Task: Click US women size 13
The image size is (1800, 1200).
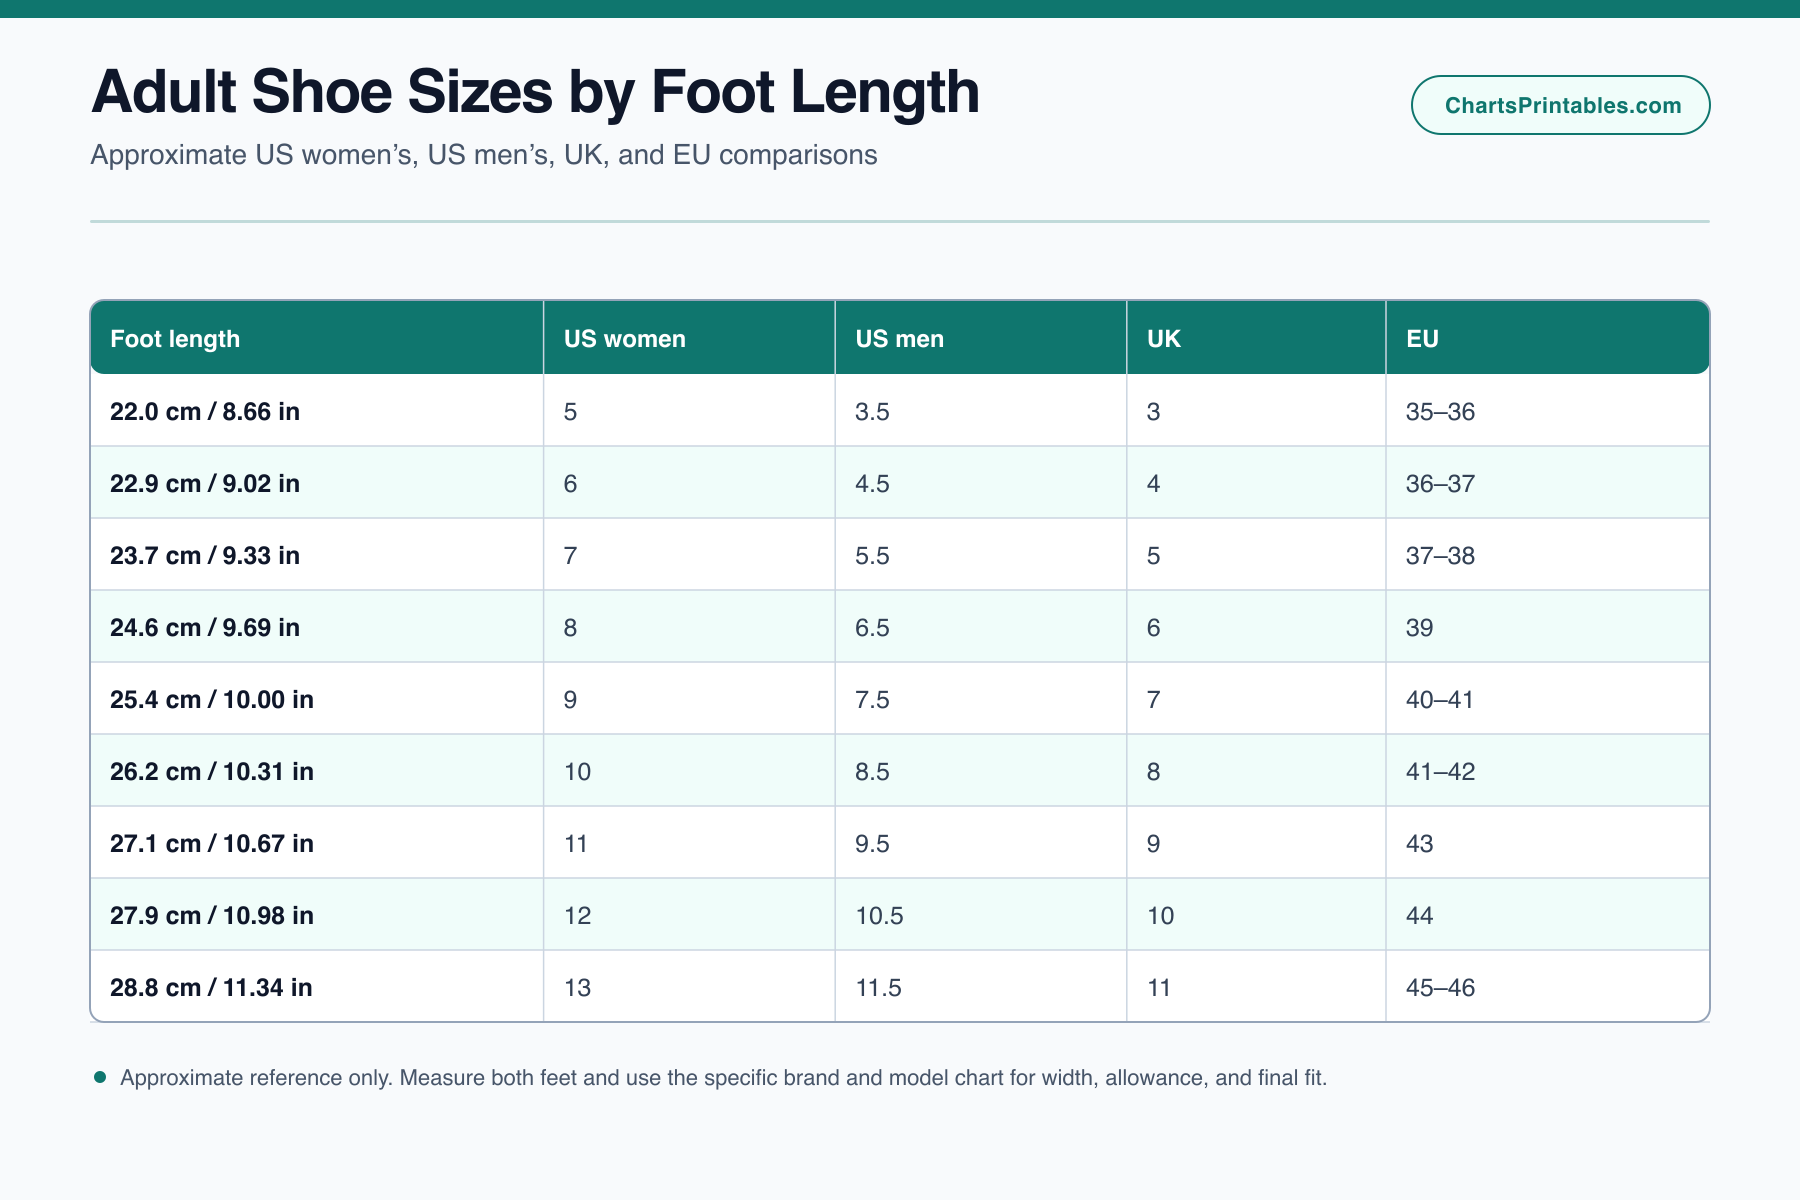Action: click(x=689, y=987)
